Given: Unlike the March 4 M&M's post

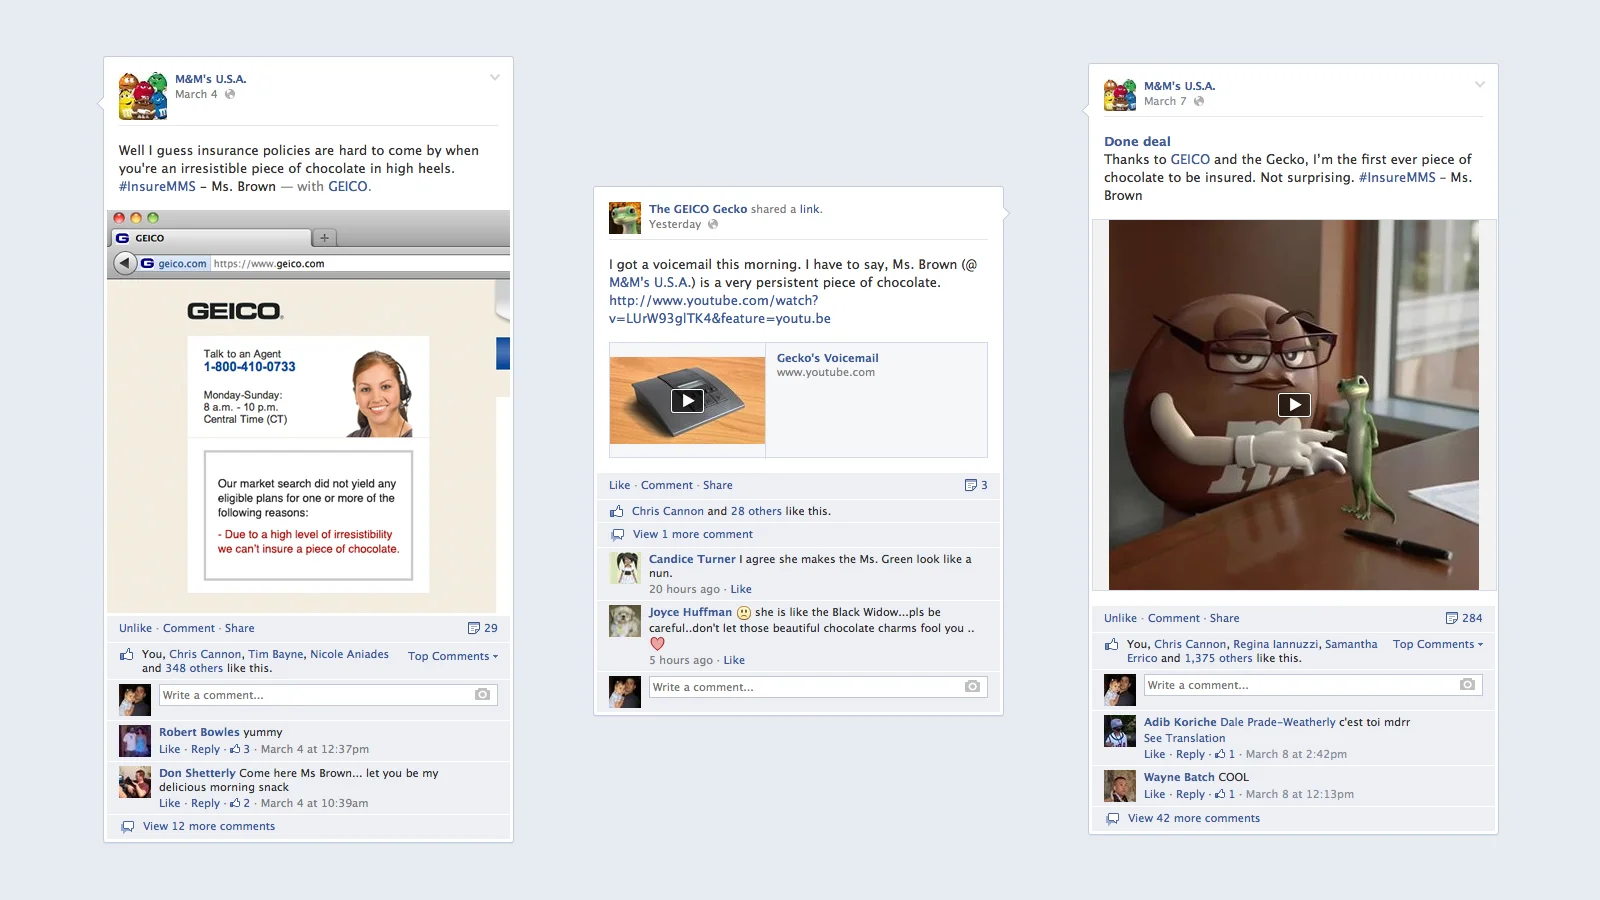Looking at the screenshot, I should (x=135, y=628).
